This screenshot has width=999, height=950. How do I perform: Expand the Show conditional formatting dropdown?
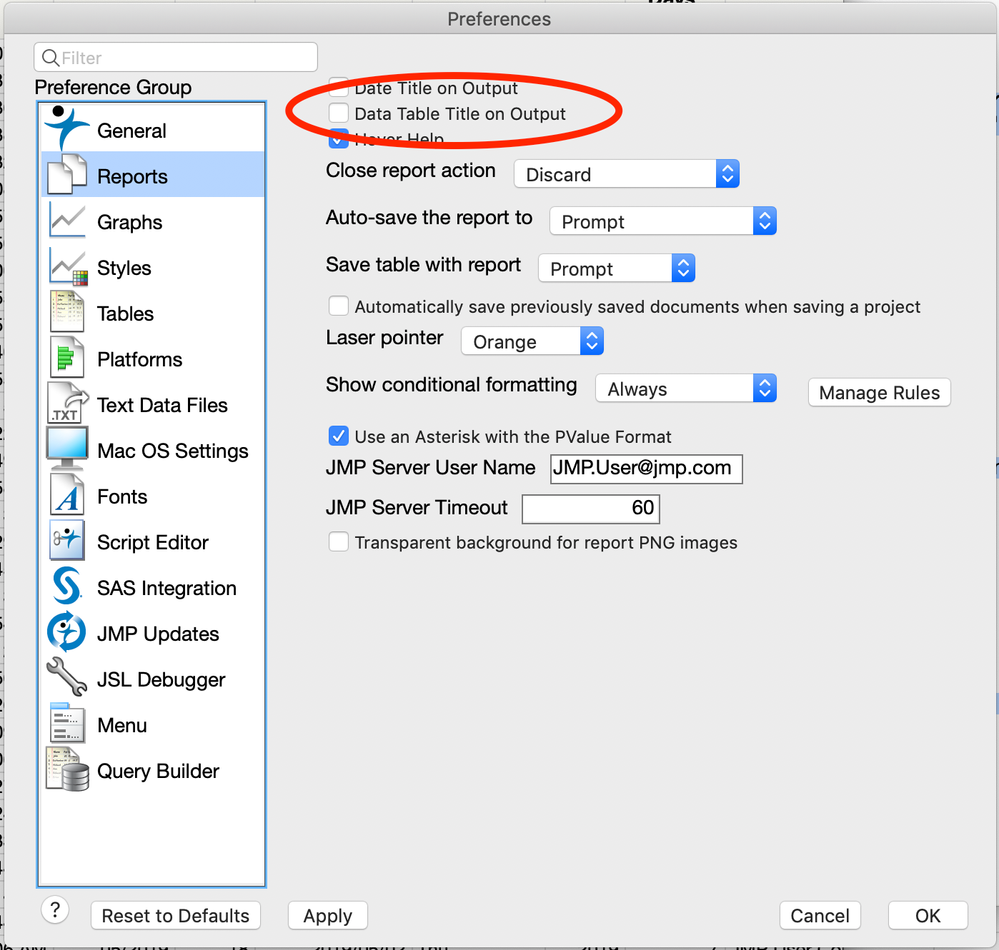pos(686,389)
